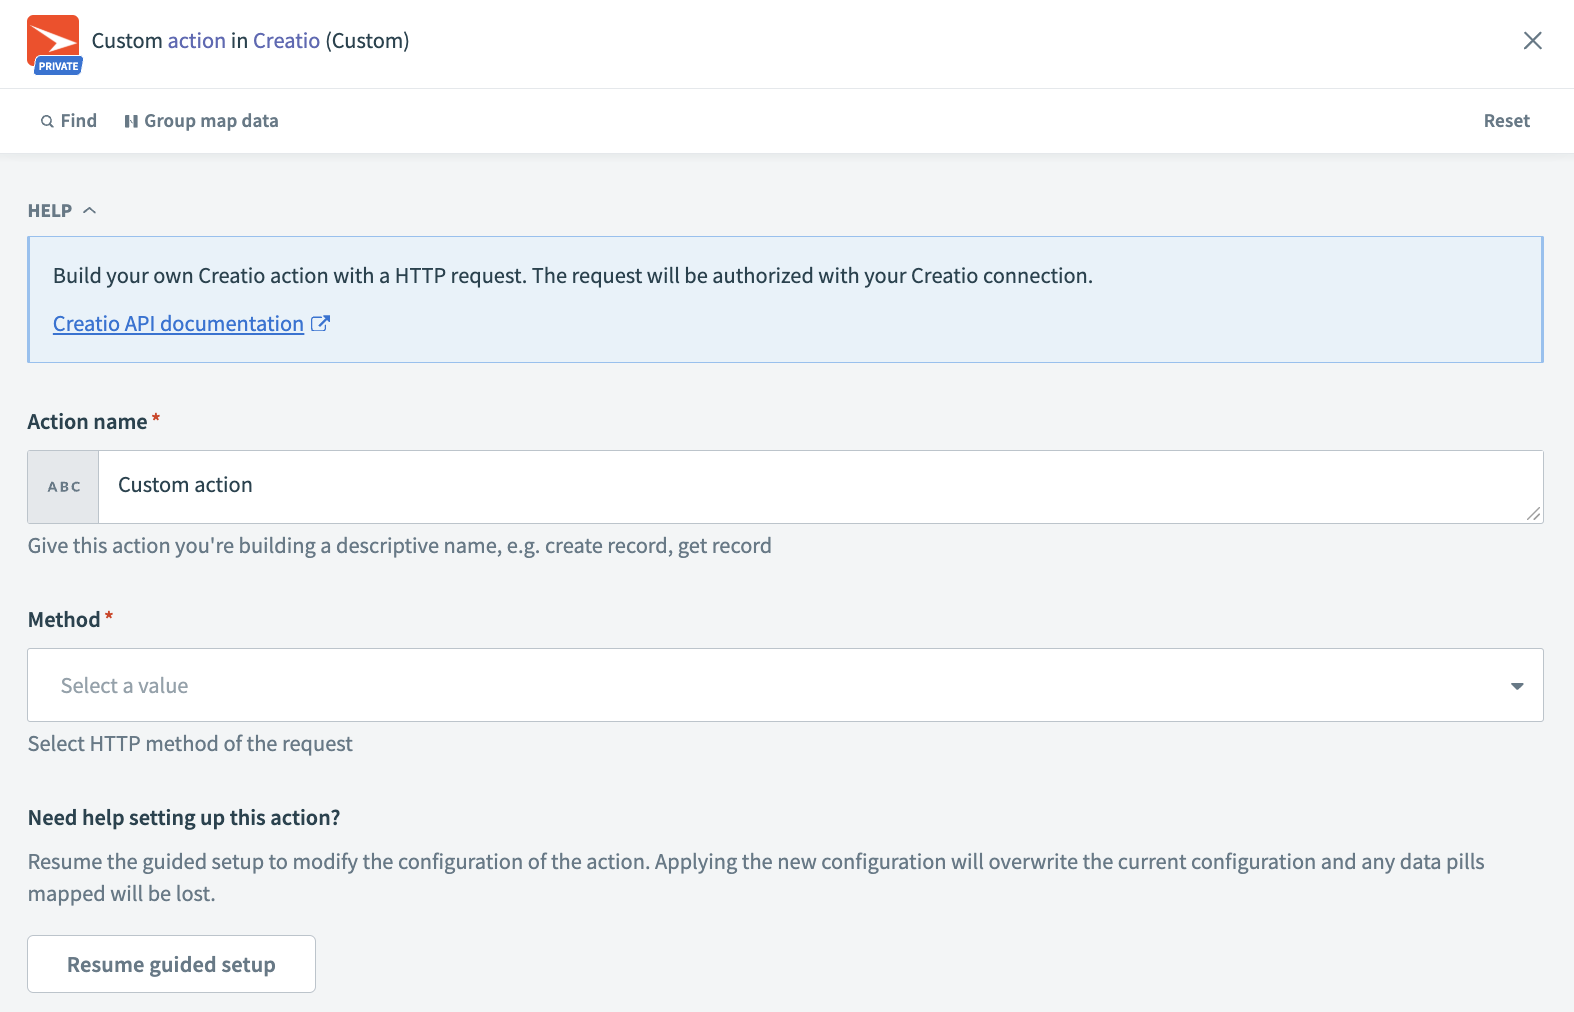Click the Group map data label
Viewport: 1574px width, 1012px height.
(211, 121)
